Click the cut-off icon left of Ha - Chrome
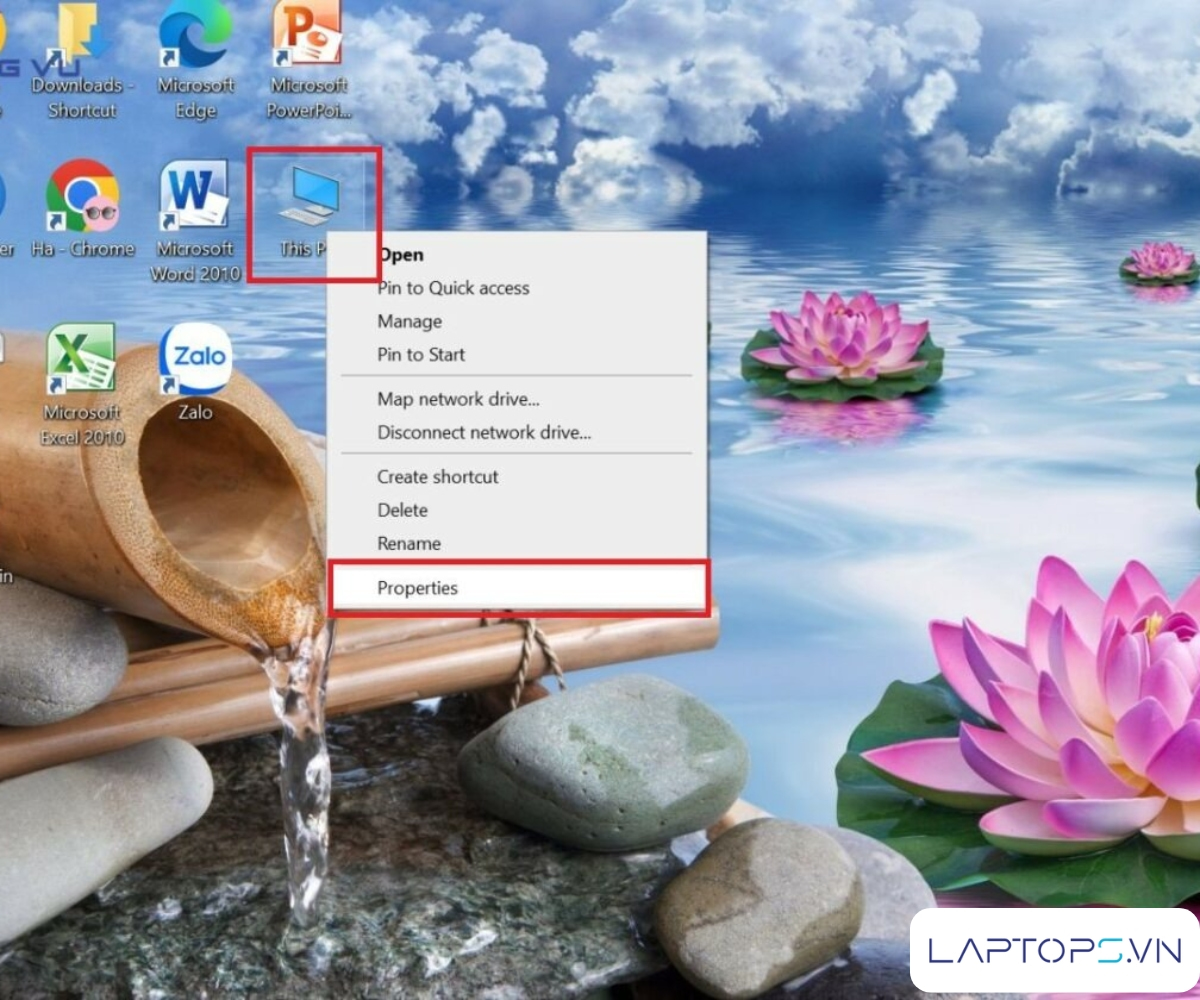The width and height of the screenshot is (1200, 1000). point(3,200)
